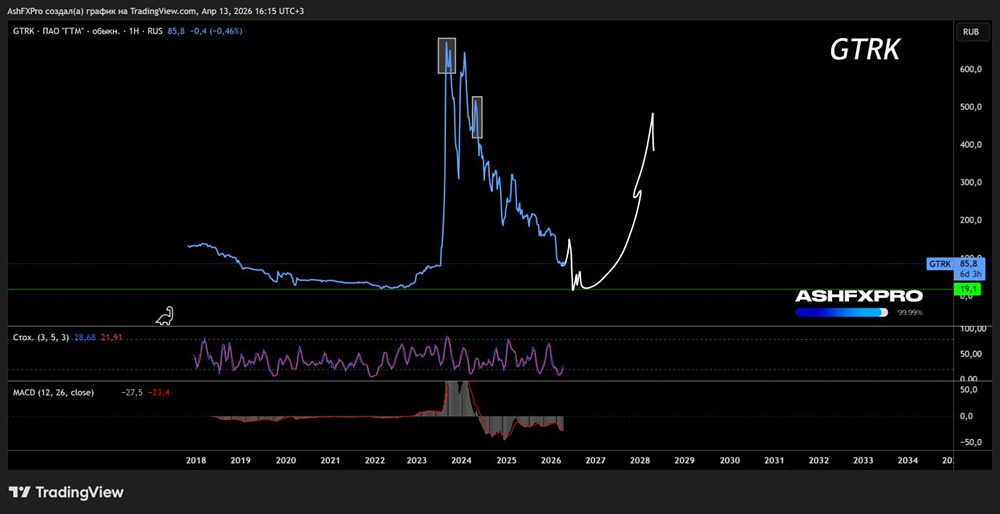Click the 2031 label on time axis
This screenshot has width=1000, height=514.
point(774,460)
